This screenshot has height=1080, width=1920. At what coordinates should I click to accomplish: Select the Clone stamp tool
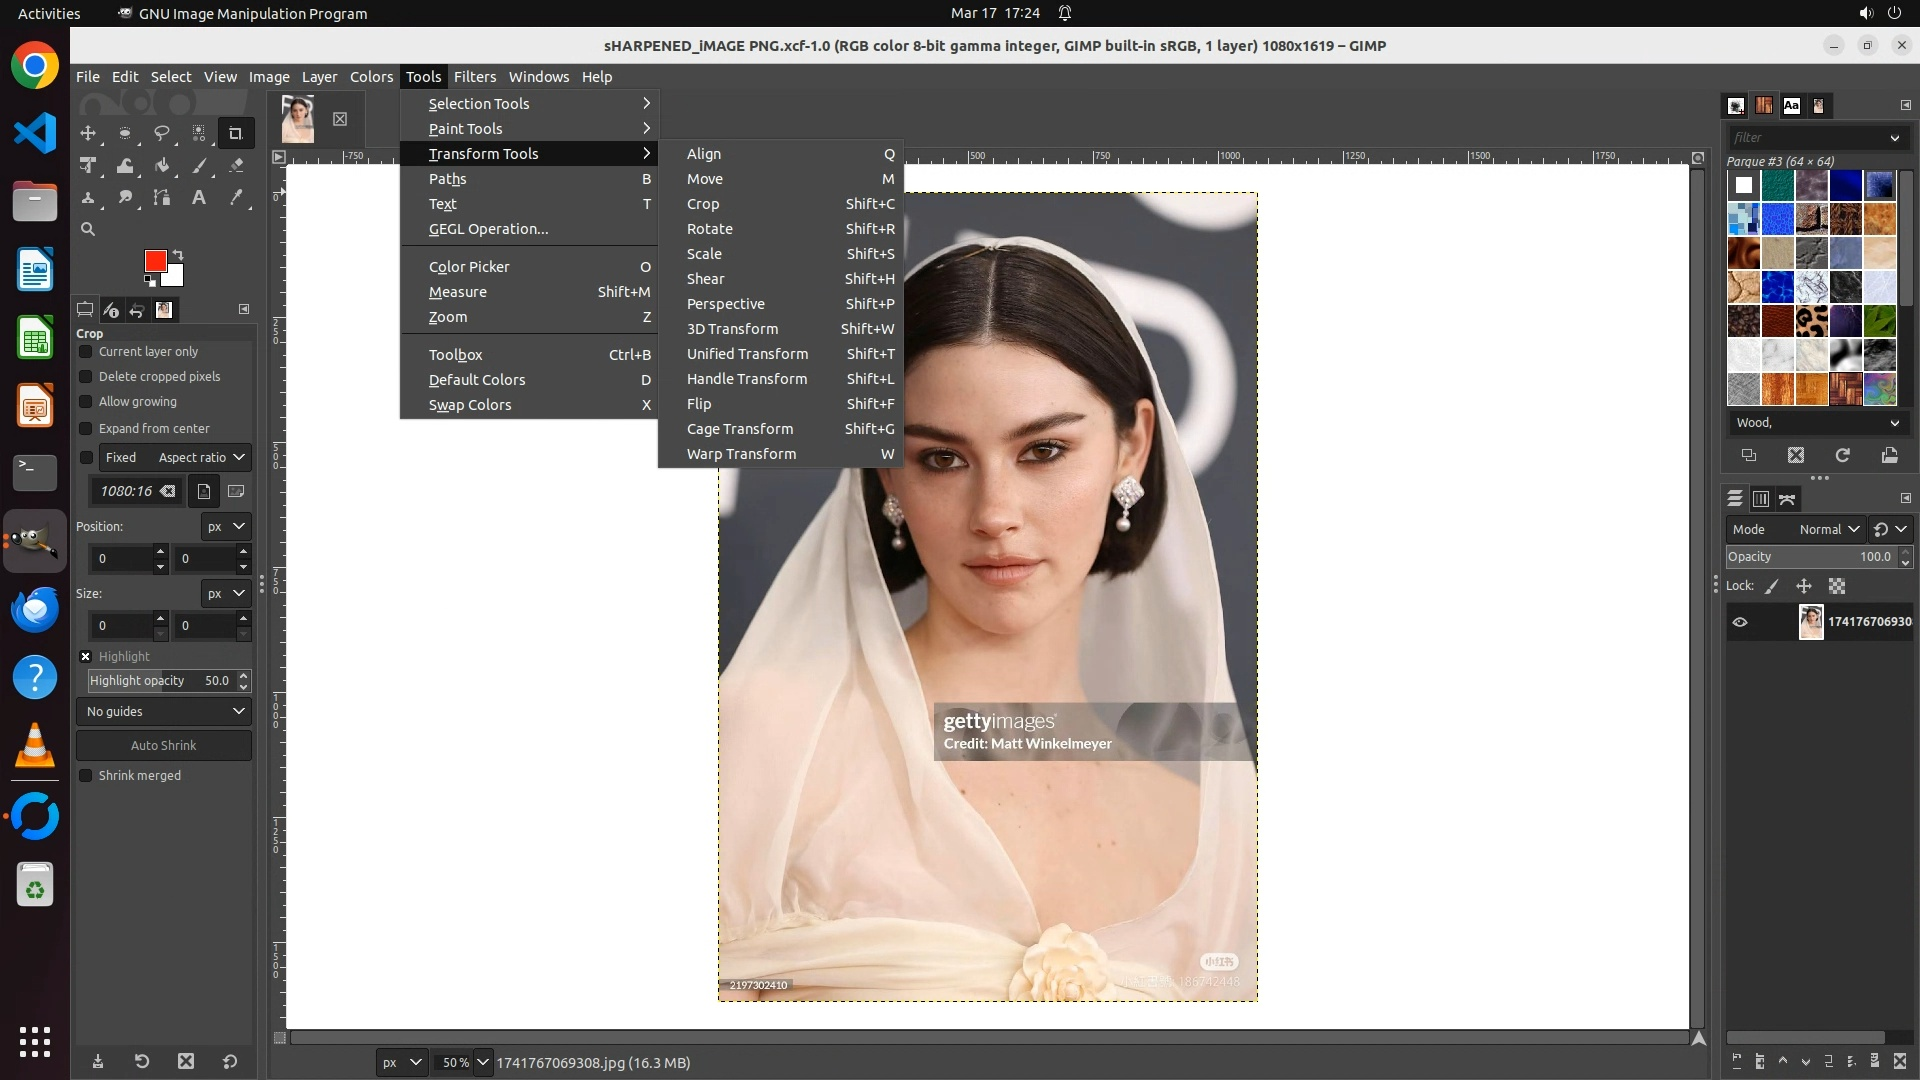point(88,198)
